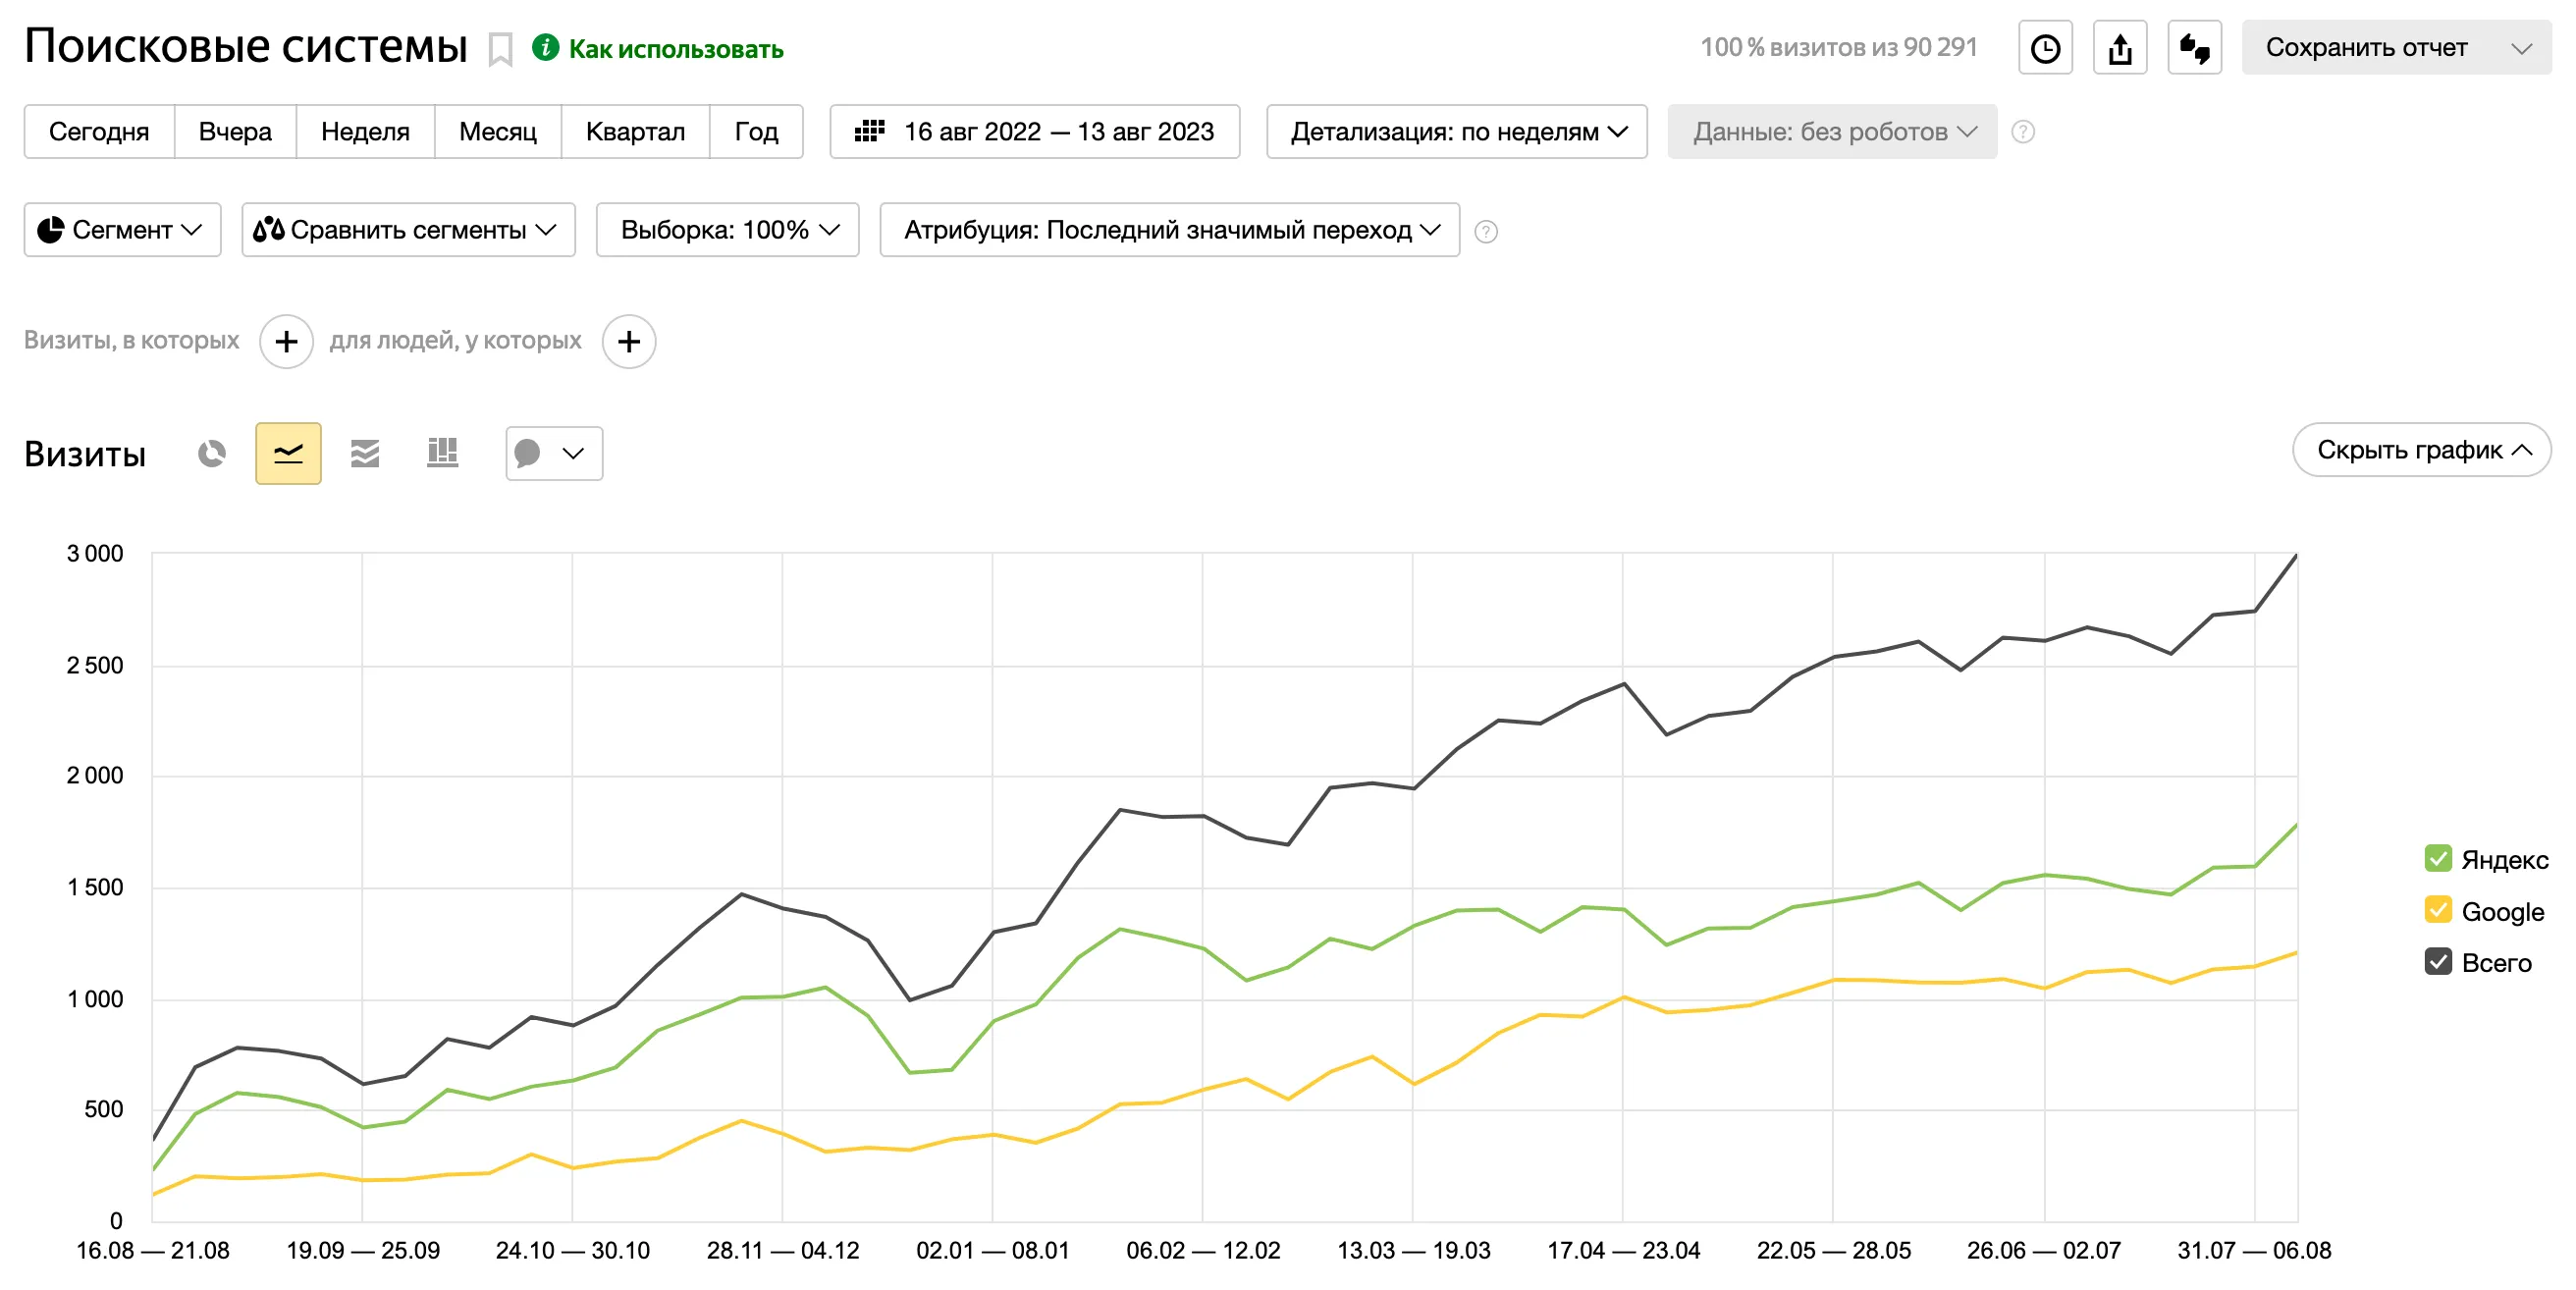
Task: Expand the Атрибуция dropdown
Action: coord(1169,230)
